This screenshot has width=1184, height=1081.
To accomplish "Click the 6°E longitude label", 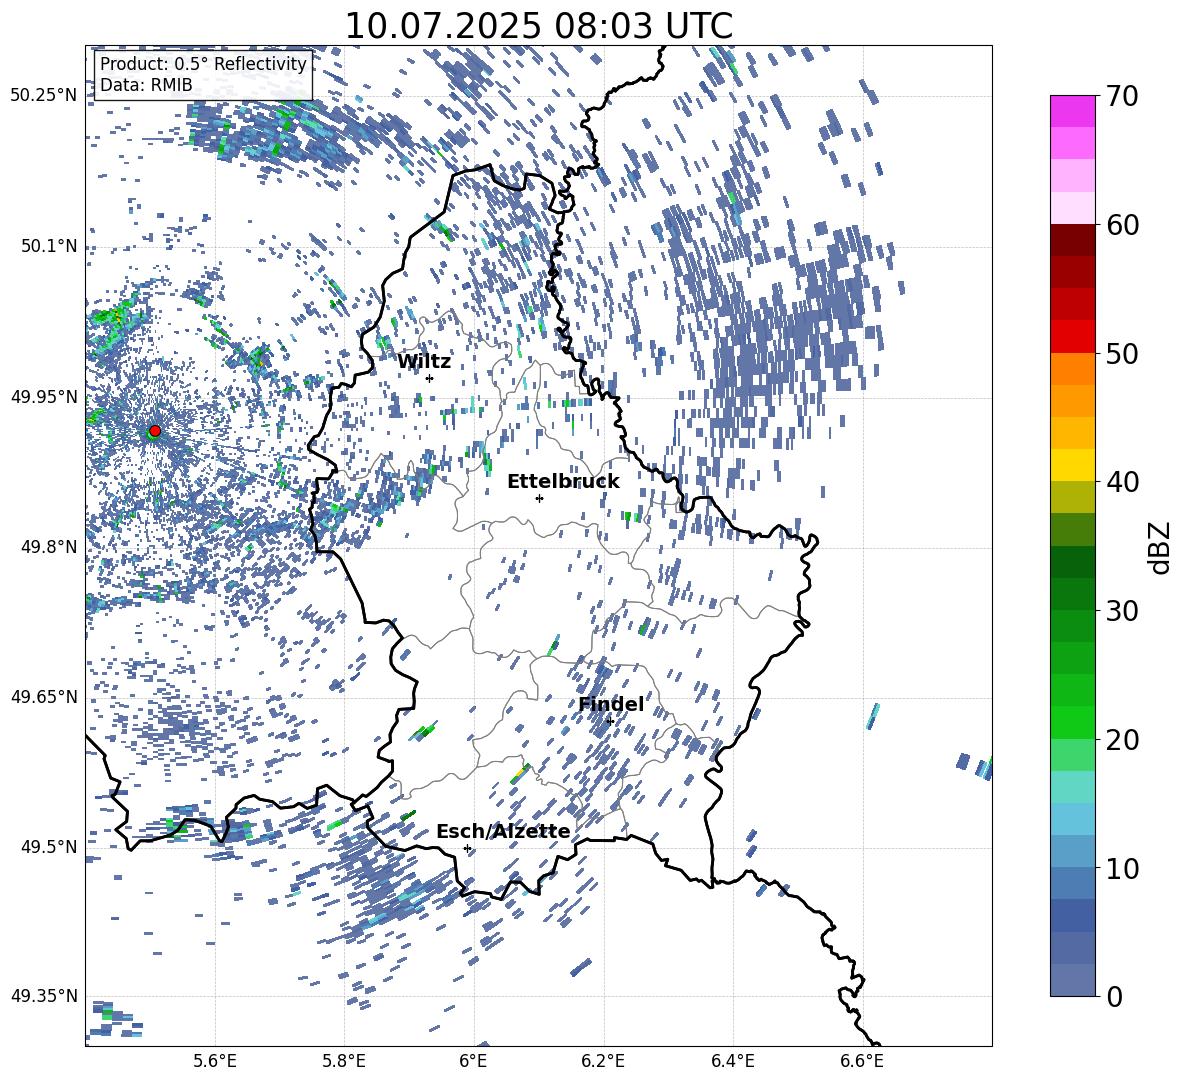I will click(x=473, y=1061).
